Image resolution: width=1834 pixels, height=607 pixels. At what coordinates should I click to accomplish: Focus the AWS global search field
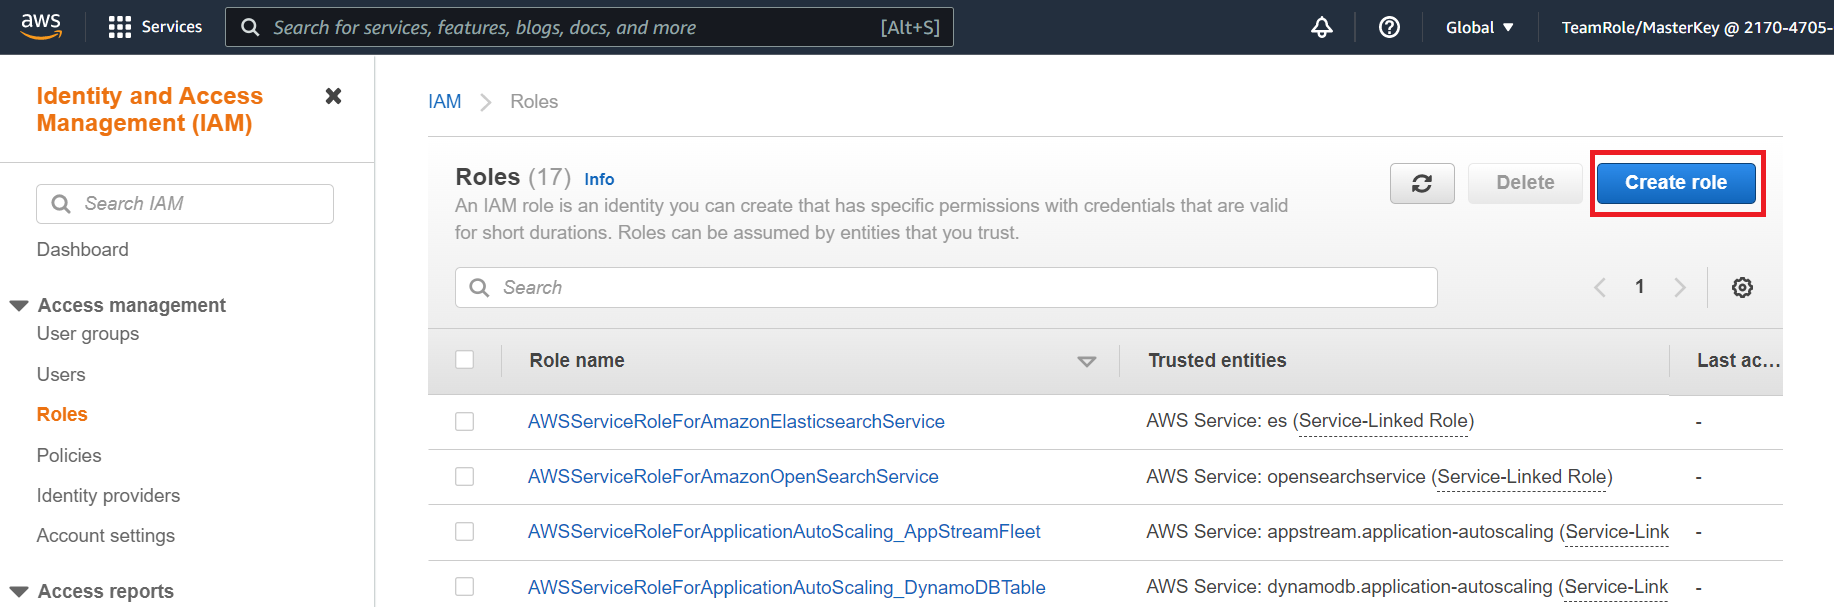[589, 27]
